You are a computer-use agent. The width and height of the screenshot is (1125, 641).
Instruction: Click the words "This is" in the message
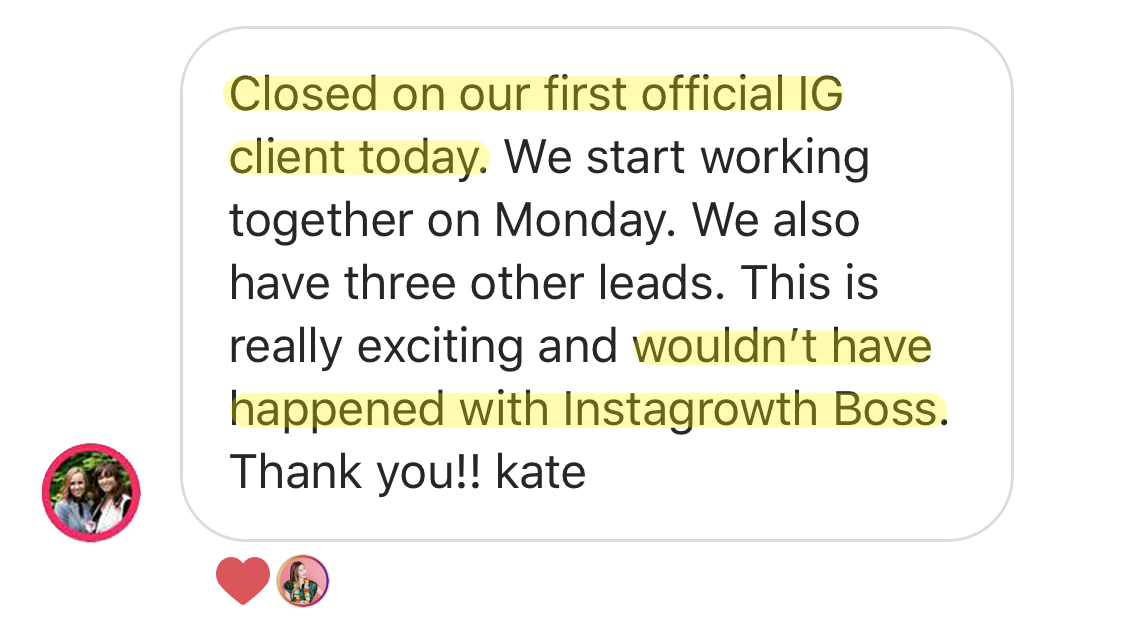811,284
